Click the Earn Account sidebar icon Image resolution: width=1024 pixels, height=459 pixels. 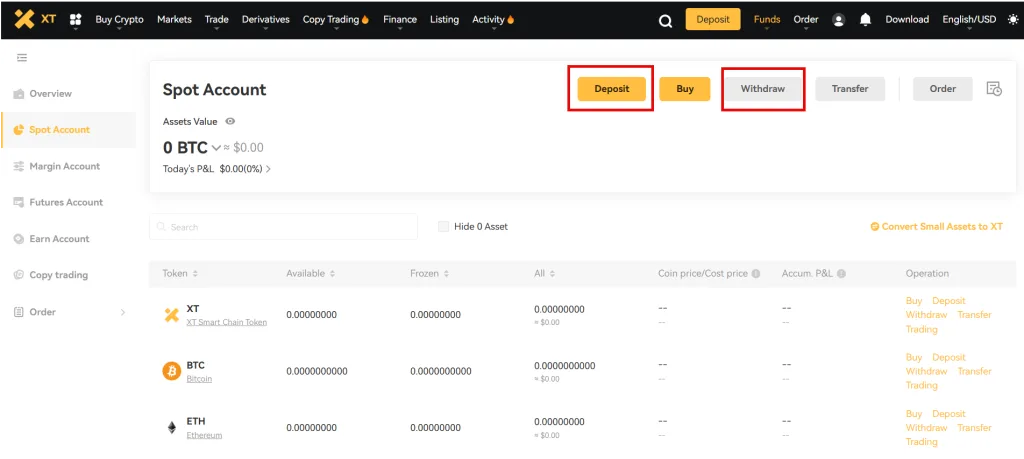pos(19,239)
